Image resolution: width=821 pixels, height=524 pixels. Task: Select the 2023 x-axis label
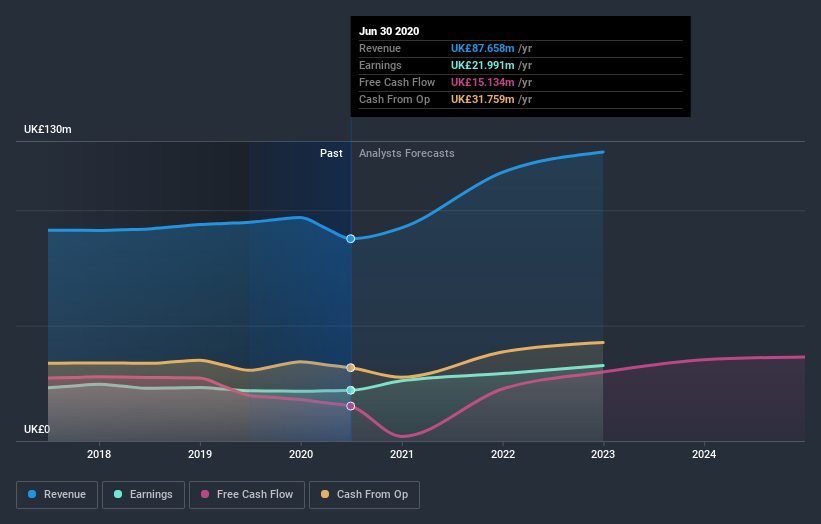pos(603,454)
